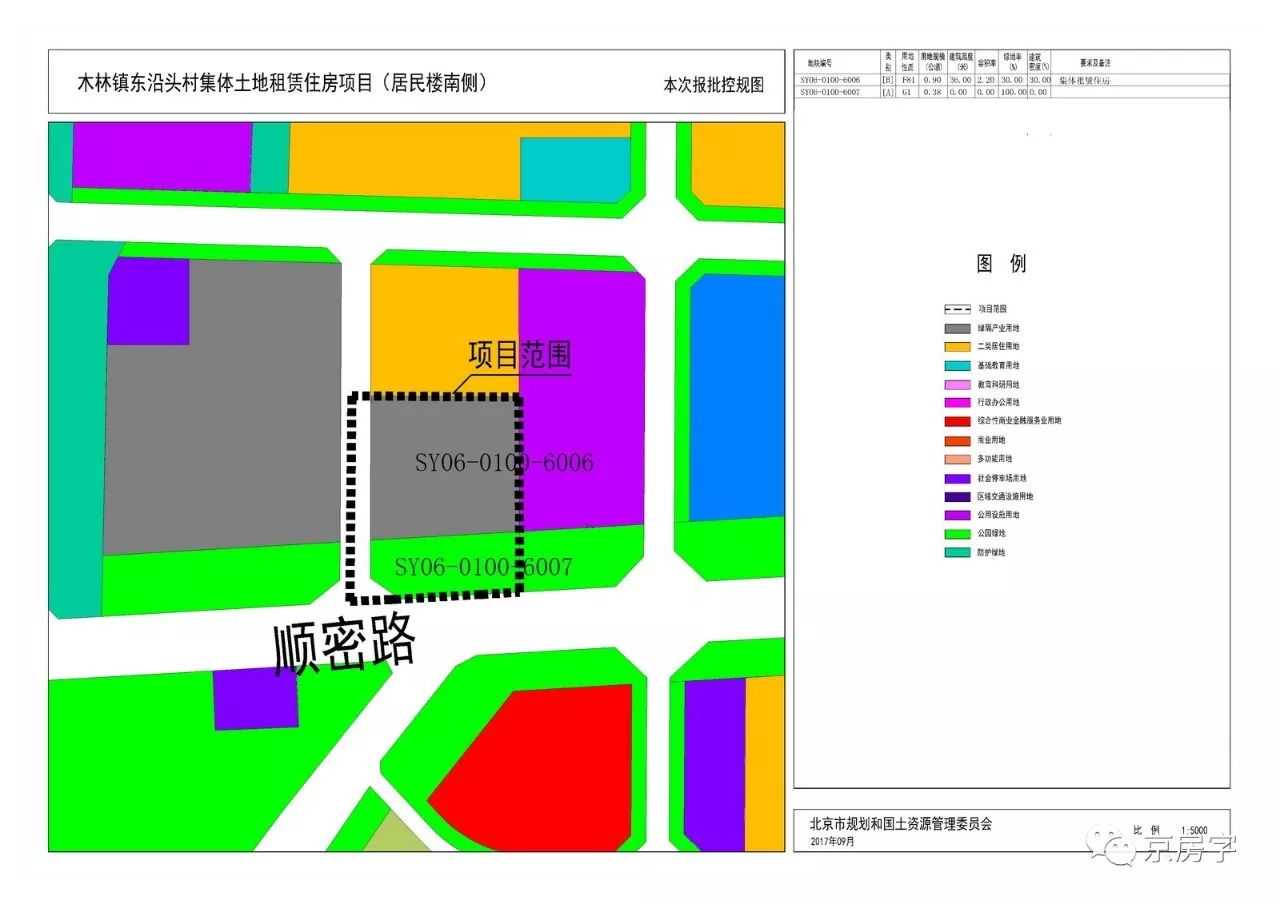Click the 项目范围 callout text on the map
Screen dimensions: 1280x904
coord(520,355)
